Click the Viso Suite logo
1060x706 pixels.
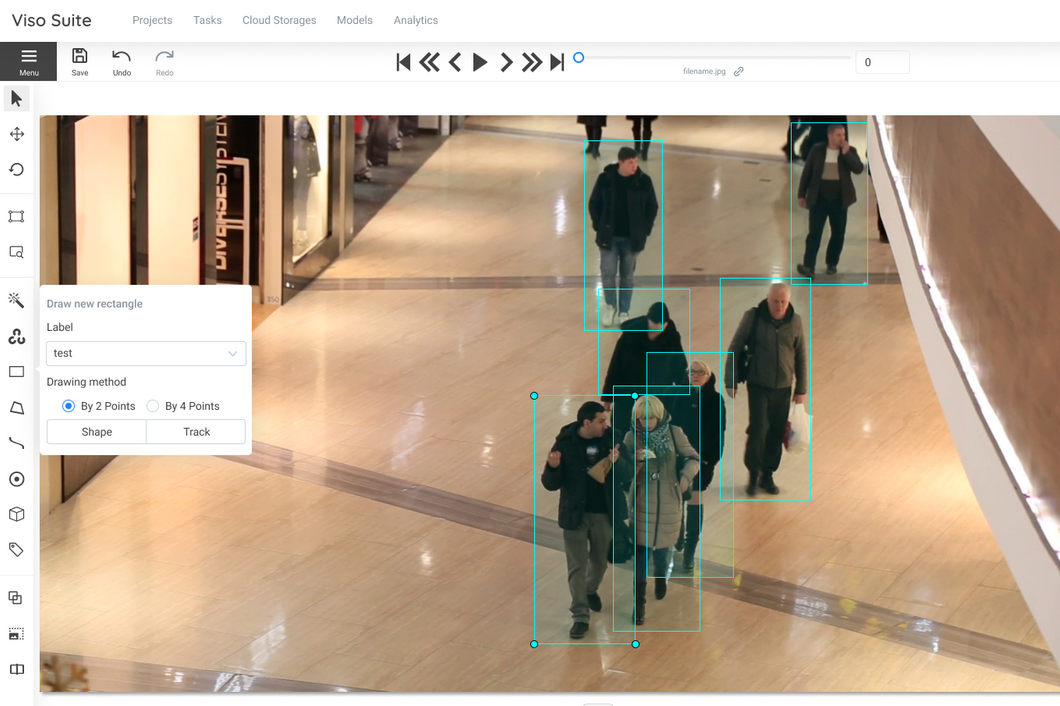tap(51, 20)
